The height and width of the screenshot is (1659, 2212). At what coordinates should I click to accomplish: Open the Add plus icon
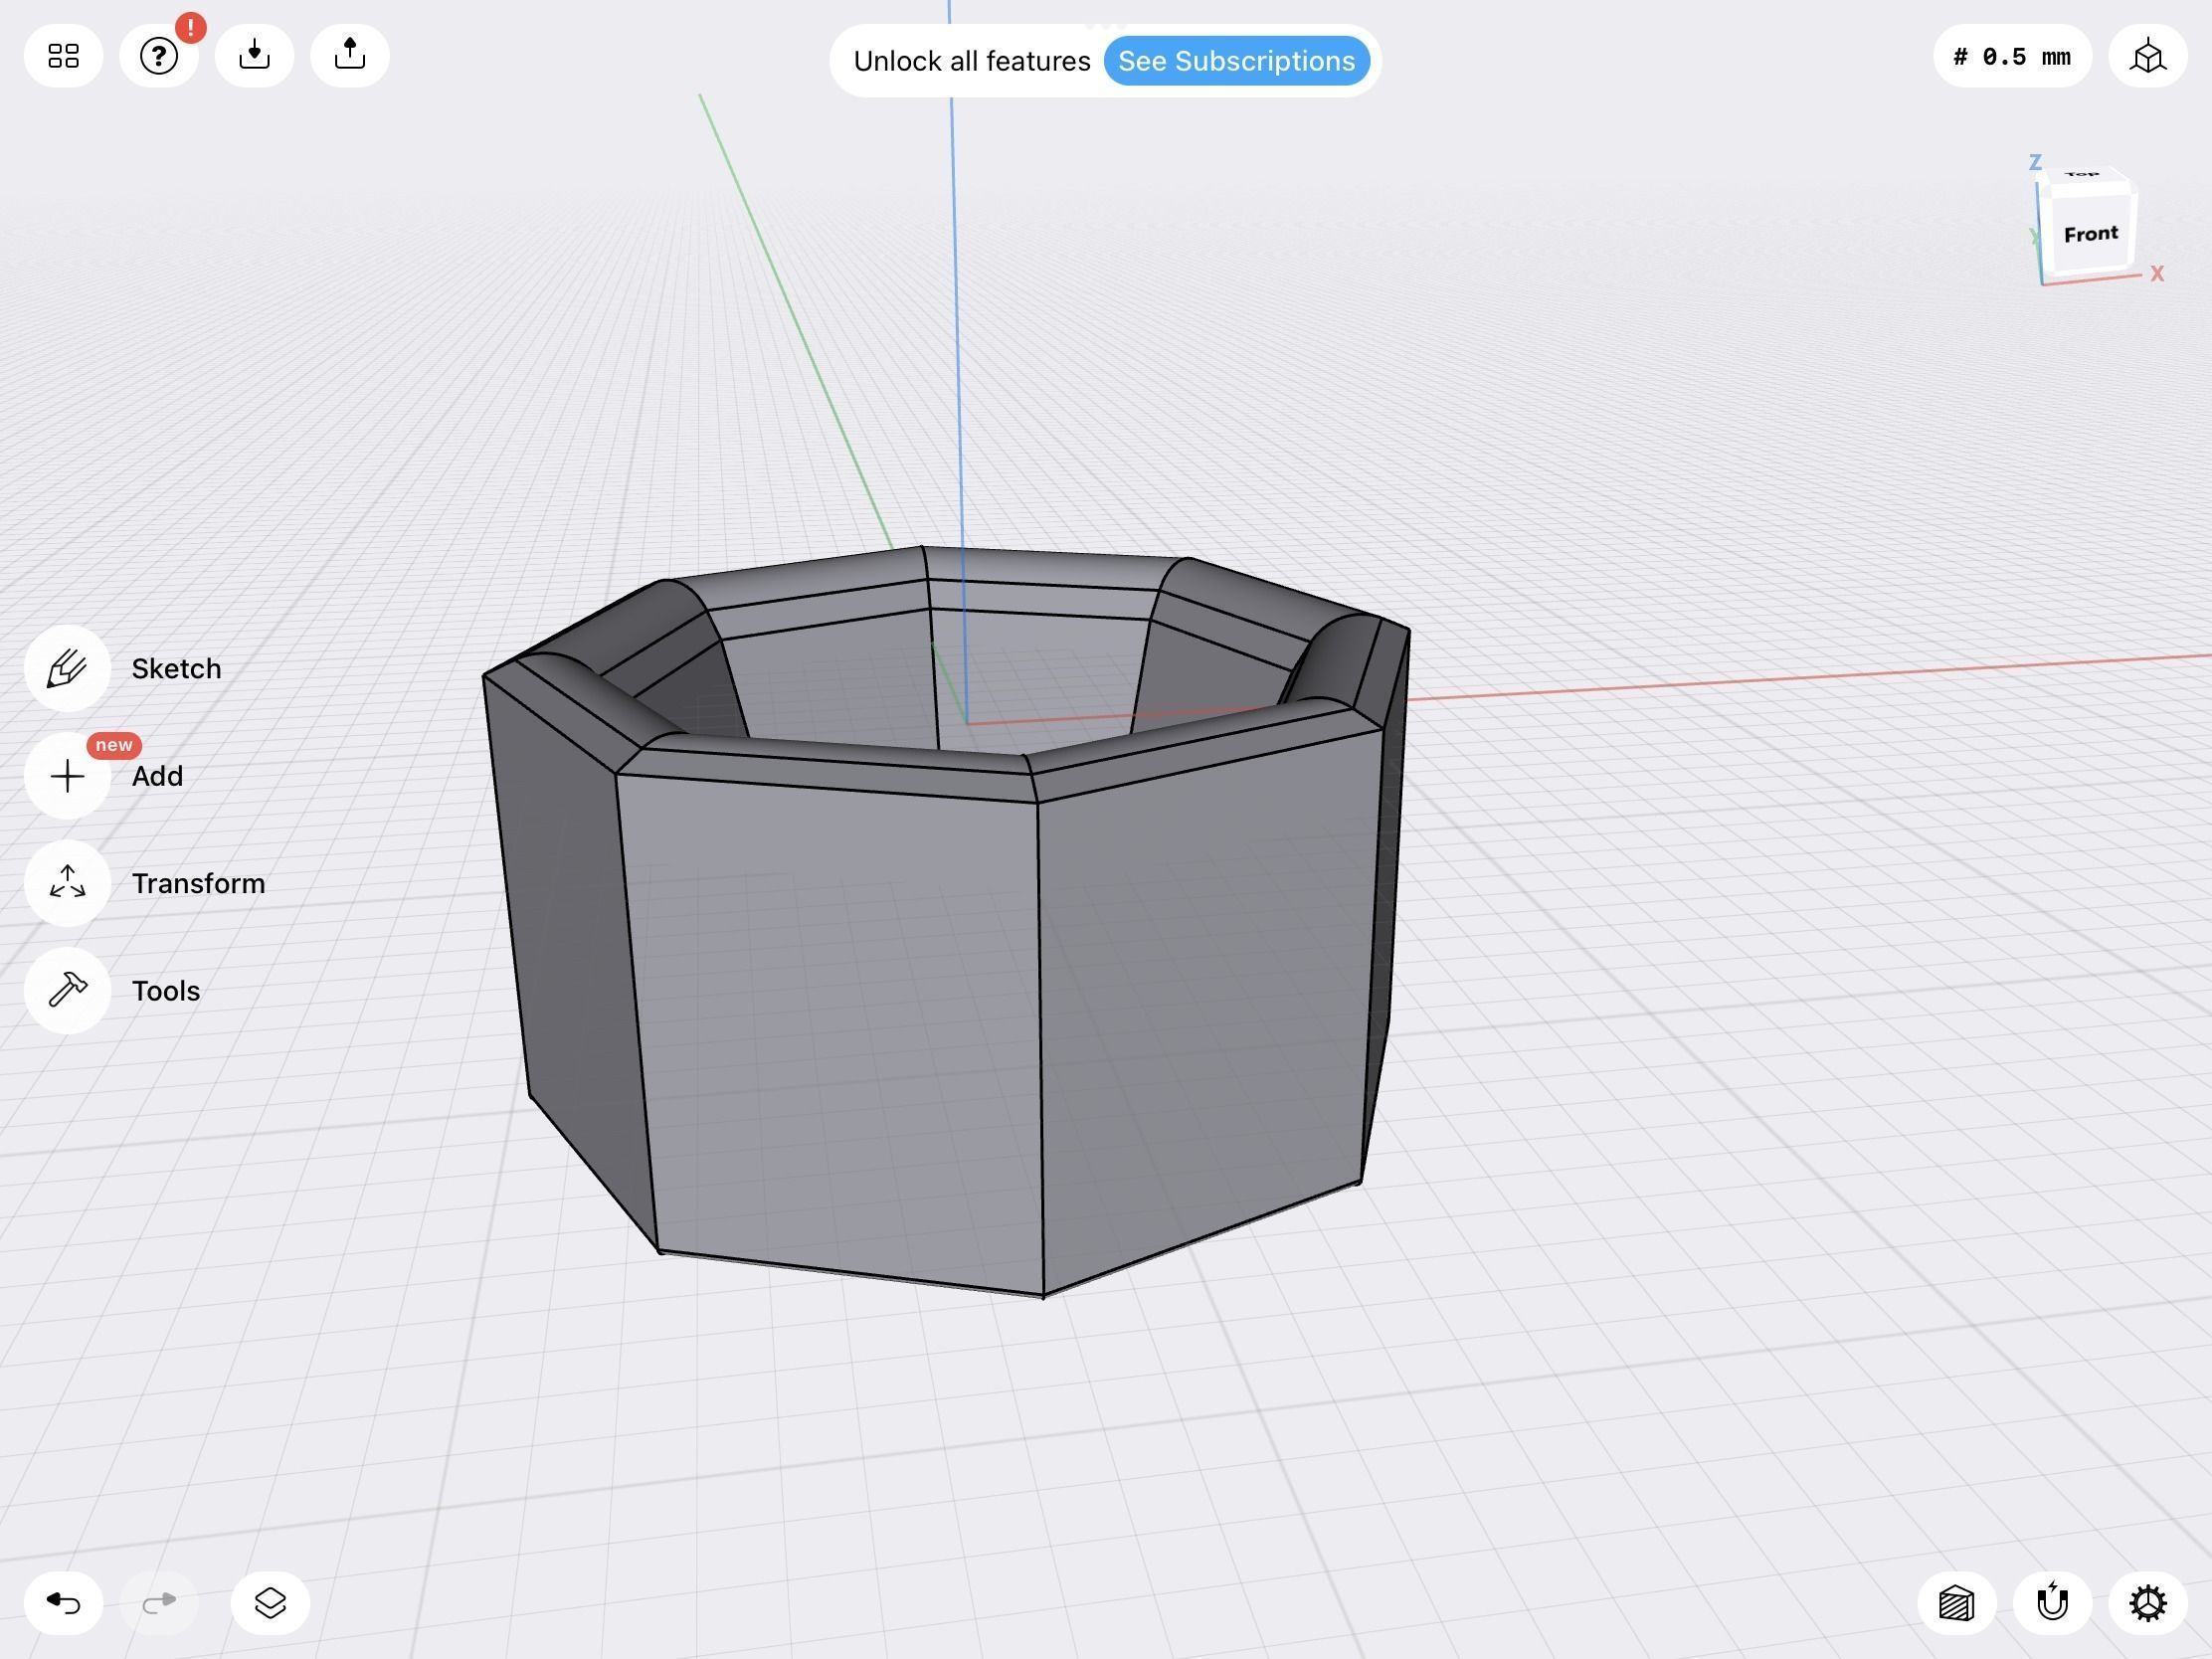tap(67, 776)
